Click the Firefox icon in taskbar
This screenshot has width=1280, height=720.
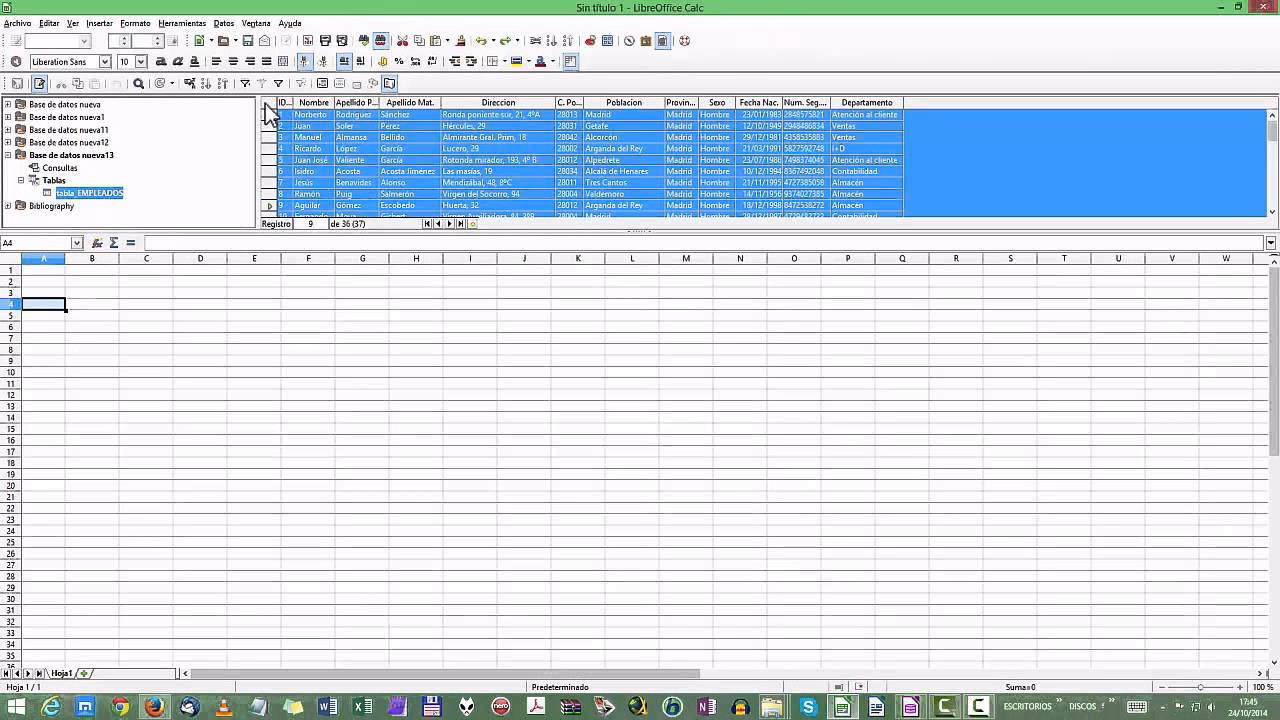point(154,707)
